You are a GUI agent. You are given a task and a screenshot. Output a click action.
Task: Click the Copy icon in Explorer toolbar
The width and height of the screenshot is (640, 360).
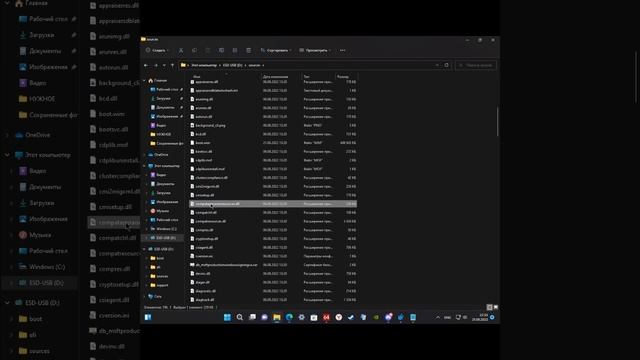194,50
